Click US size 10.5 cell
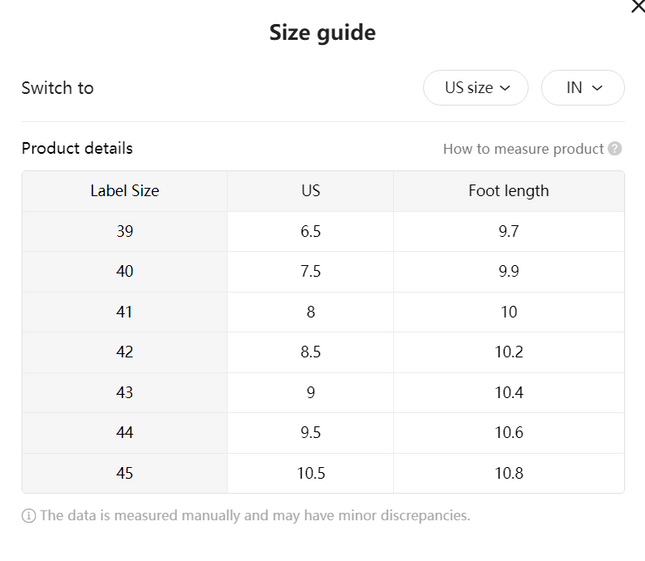 [x=311, y=473]
